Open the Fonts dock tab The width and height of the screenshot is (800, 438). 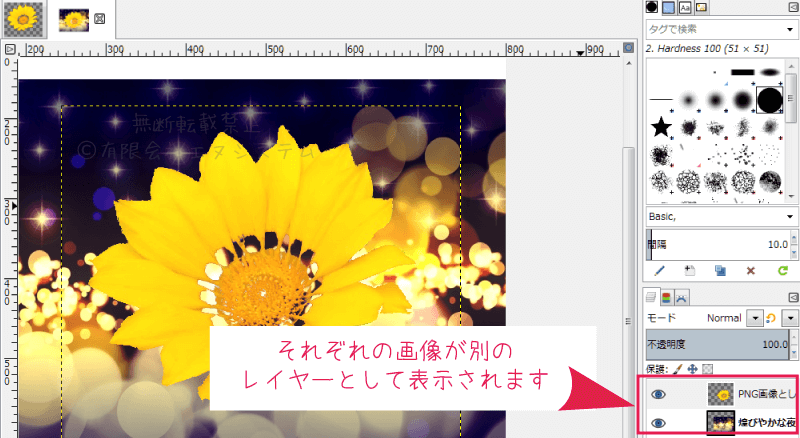(685, 7)
